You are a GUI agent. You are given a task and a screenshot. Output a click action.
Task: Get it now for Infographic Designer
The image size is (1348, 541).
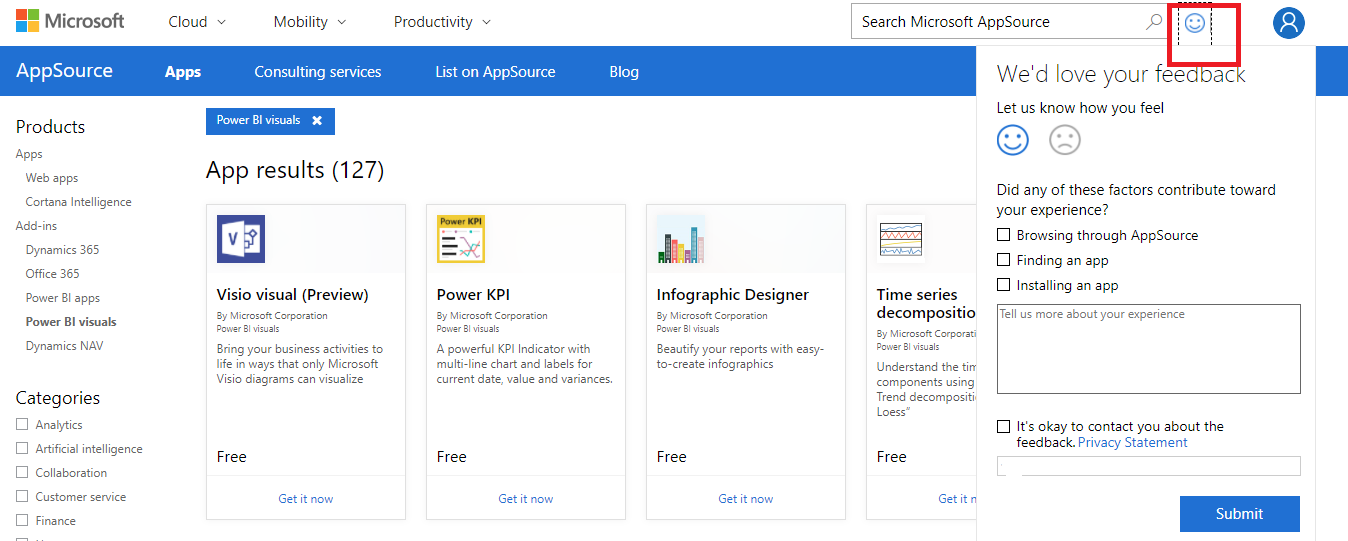point(746,498)
